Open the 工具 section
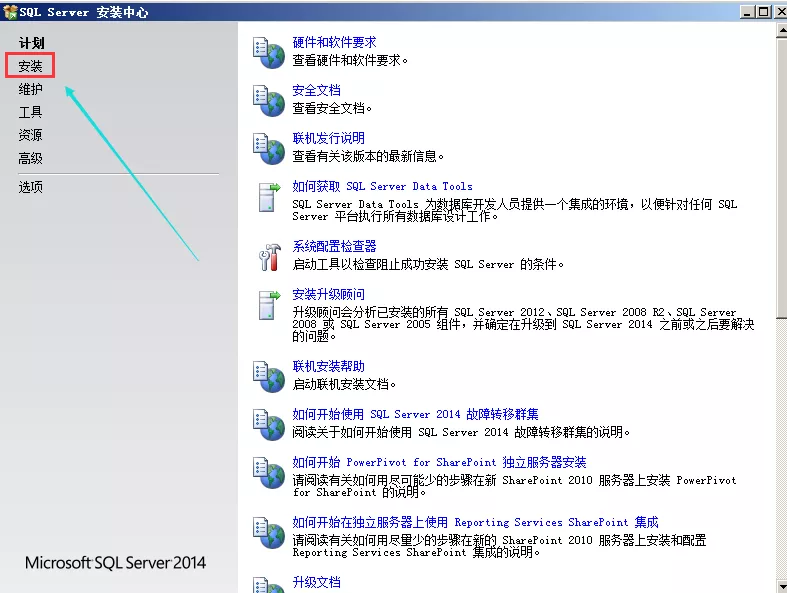Screen dimensions: 787x593 click(30, 112)
